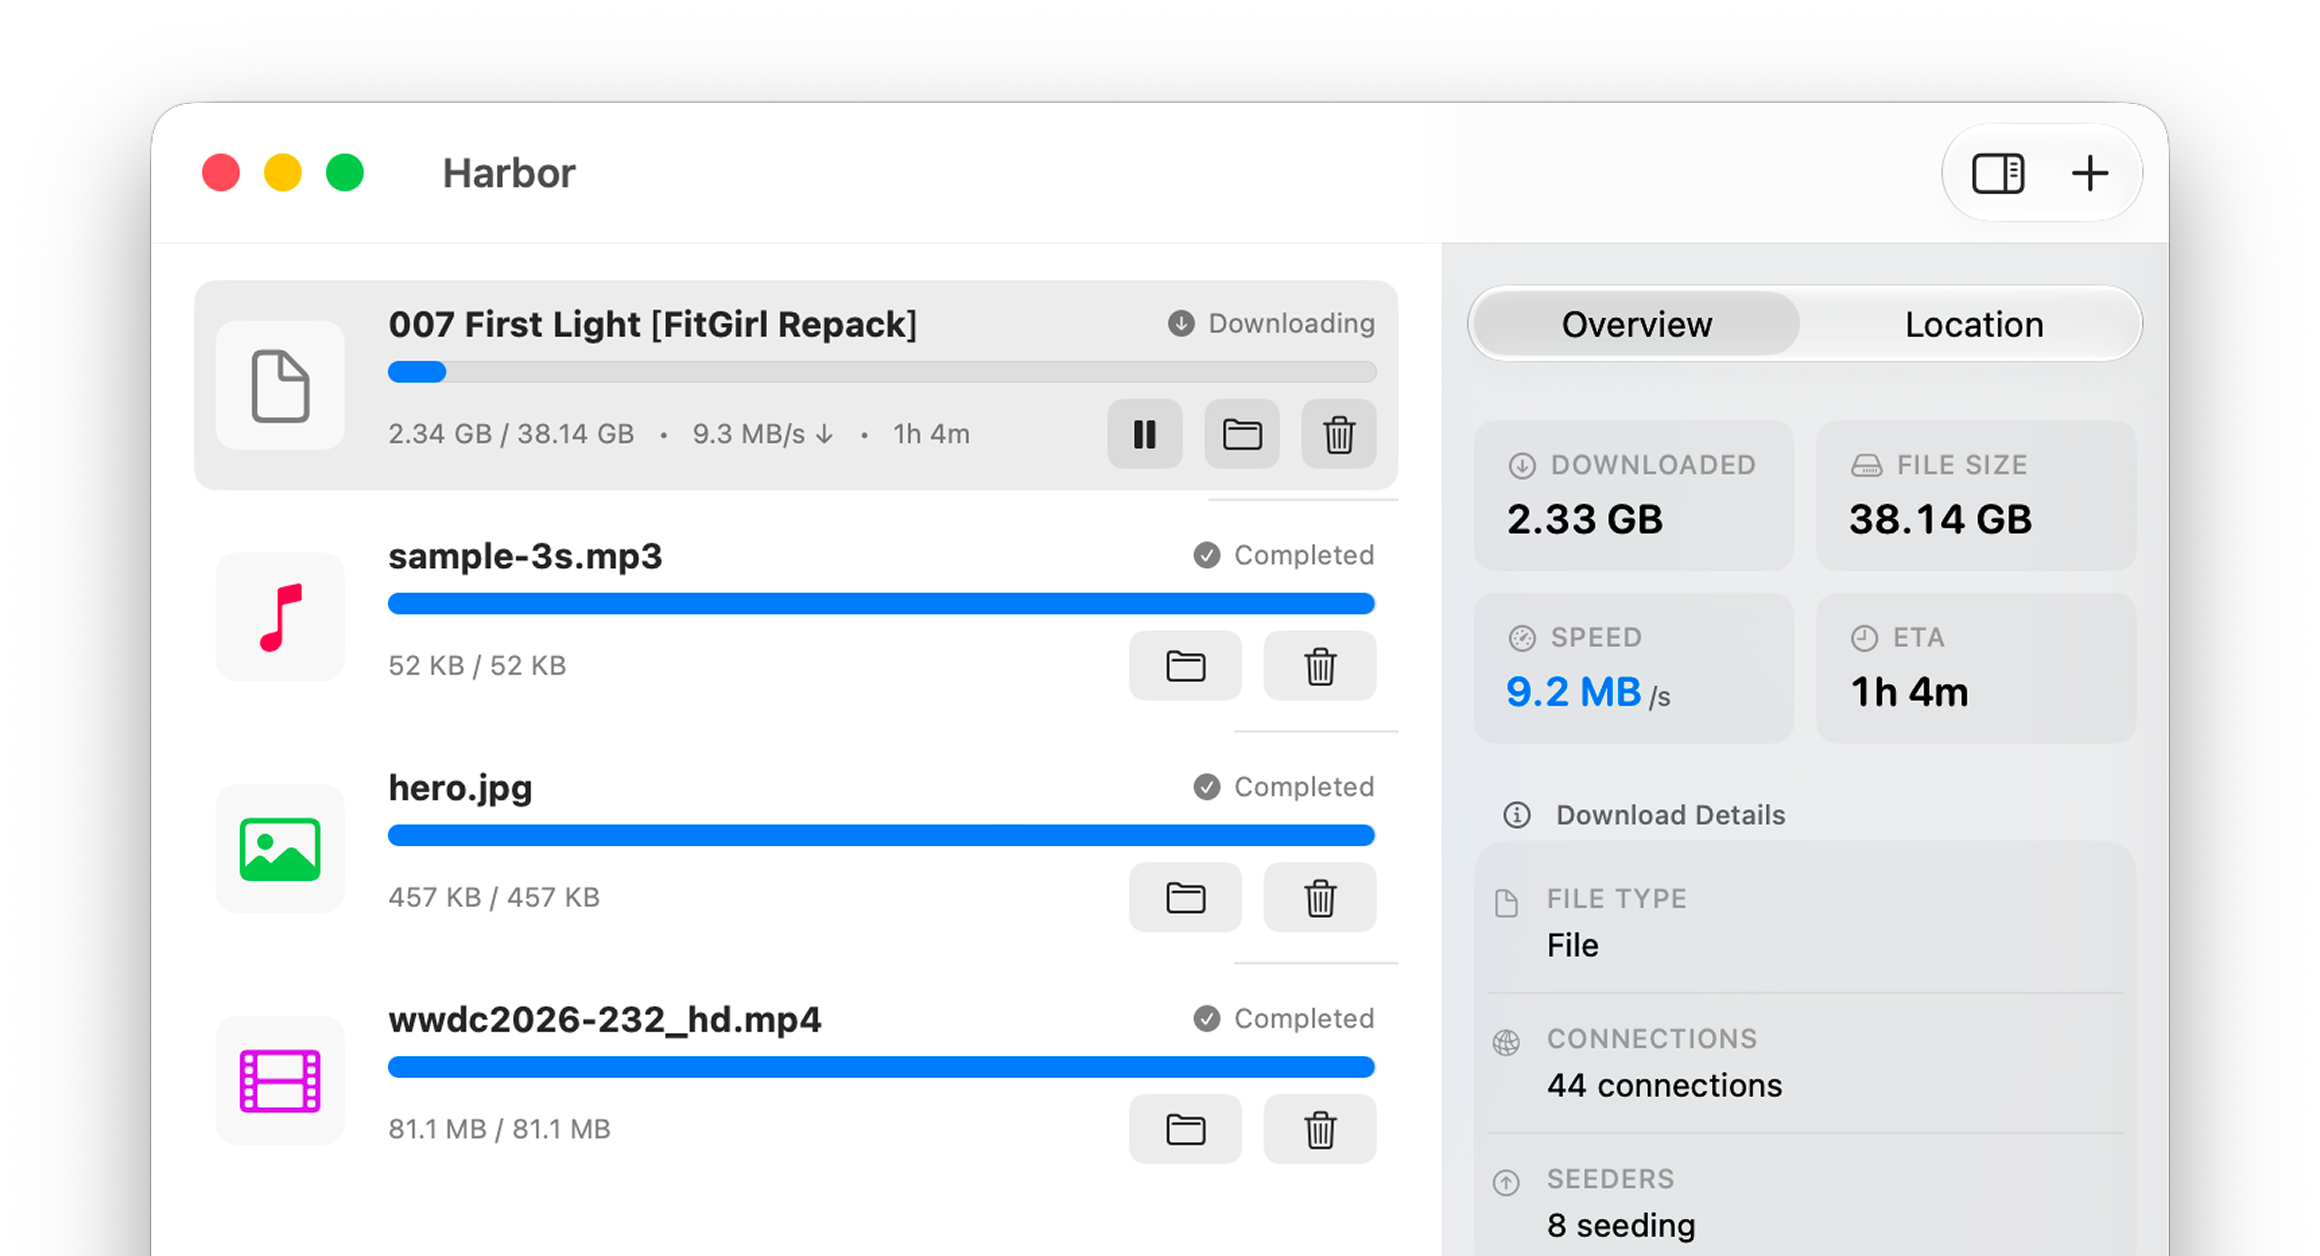2320x1256 pixels.
Task: Click Completed status of sample-3s.mp3
Action: [1284, 555]
